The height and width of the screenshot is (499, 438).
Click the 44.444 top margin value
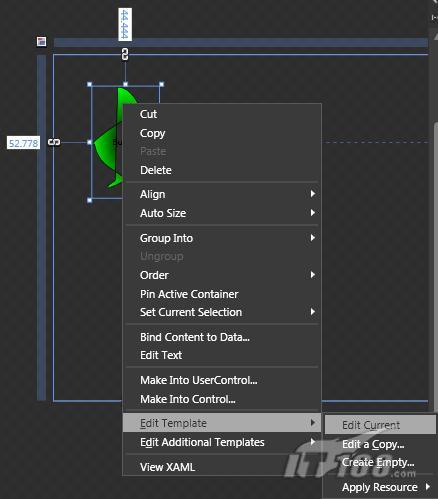(x=125, y=25)
